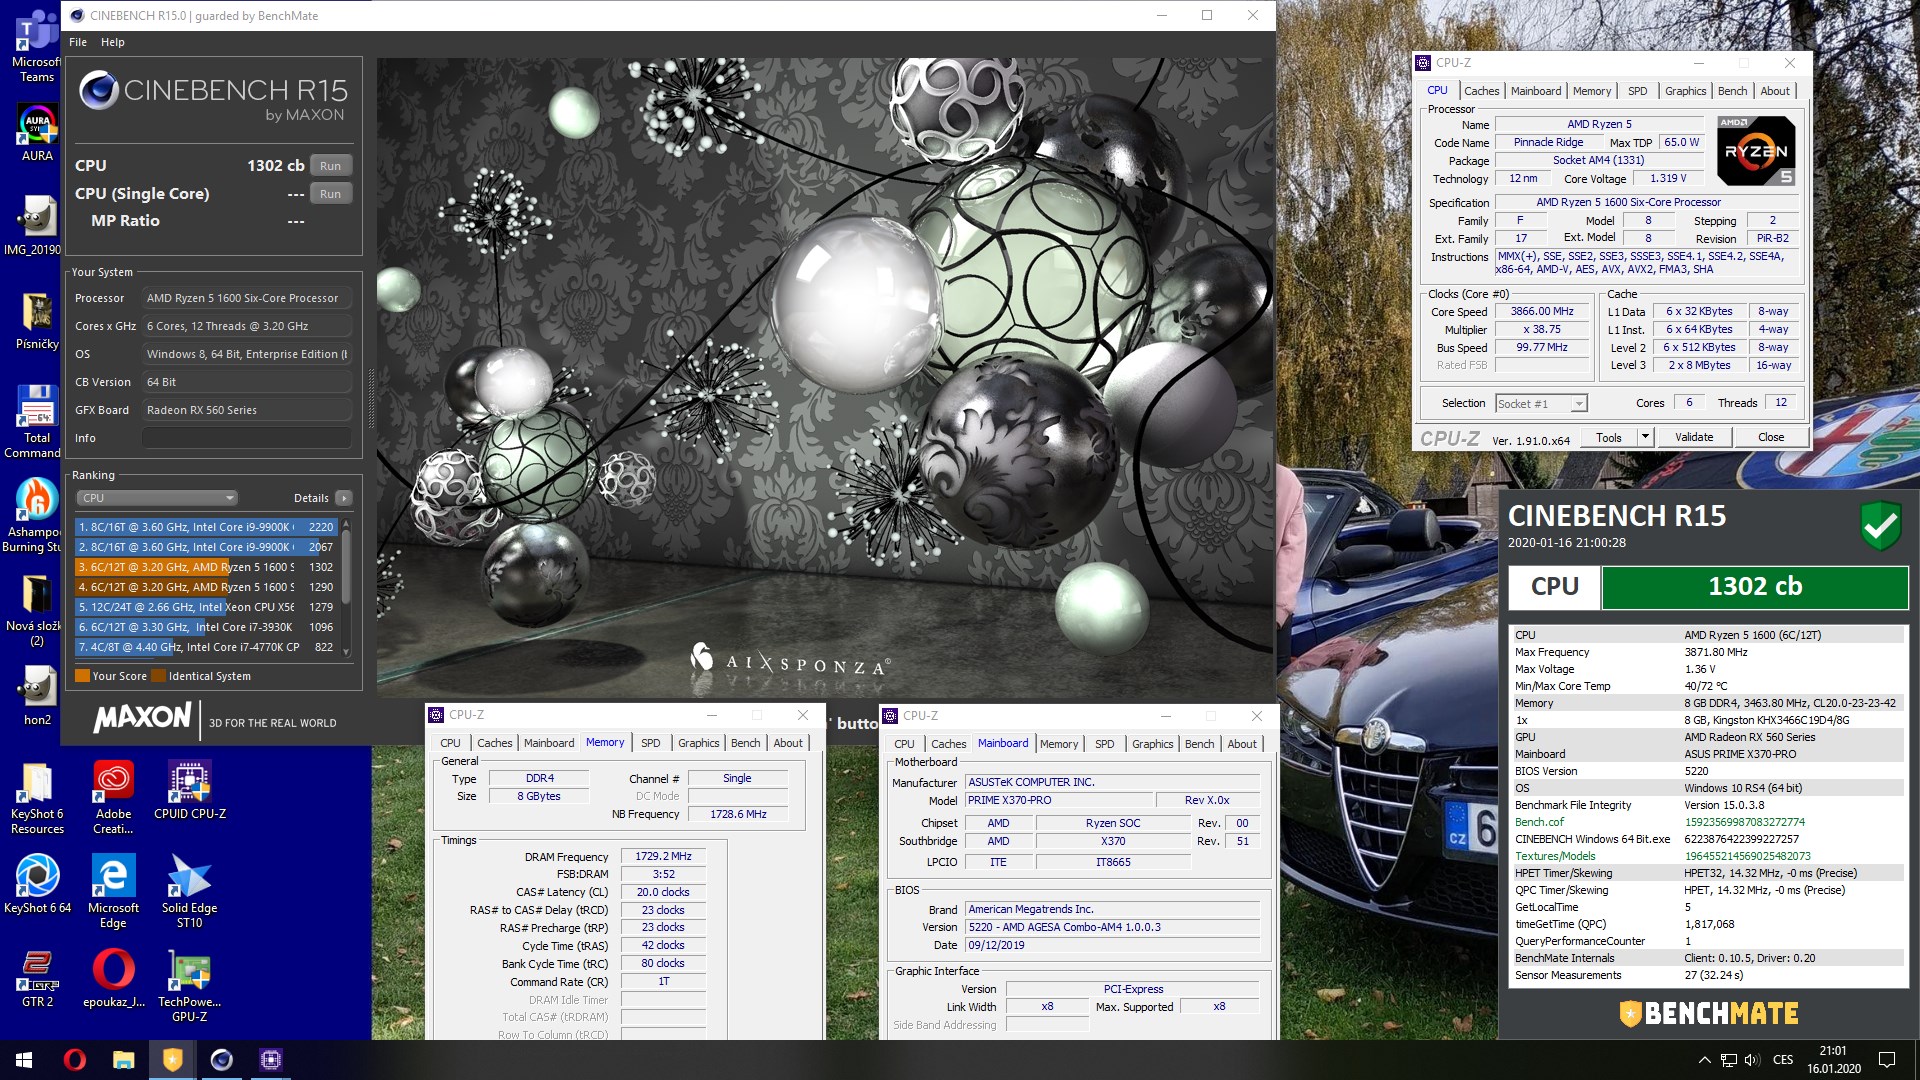
Task: Click the CPU-Z Validate button
Action: coord(1694,437)
